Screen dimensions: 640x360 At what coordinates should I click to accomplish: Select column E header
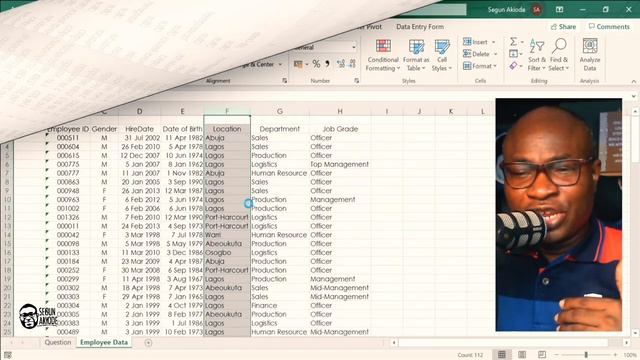tap(182, 111)
